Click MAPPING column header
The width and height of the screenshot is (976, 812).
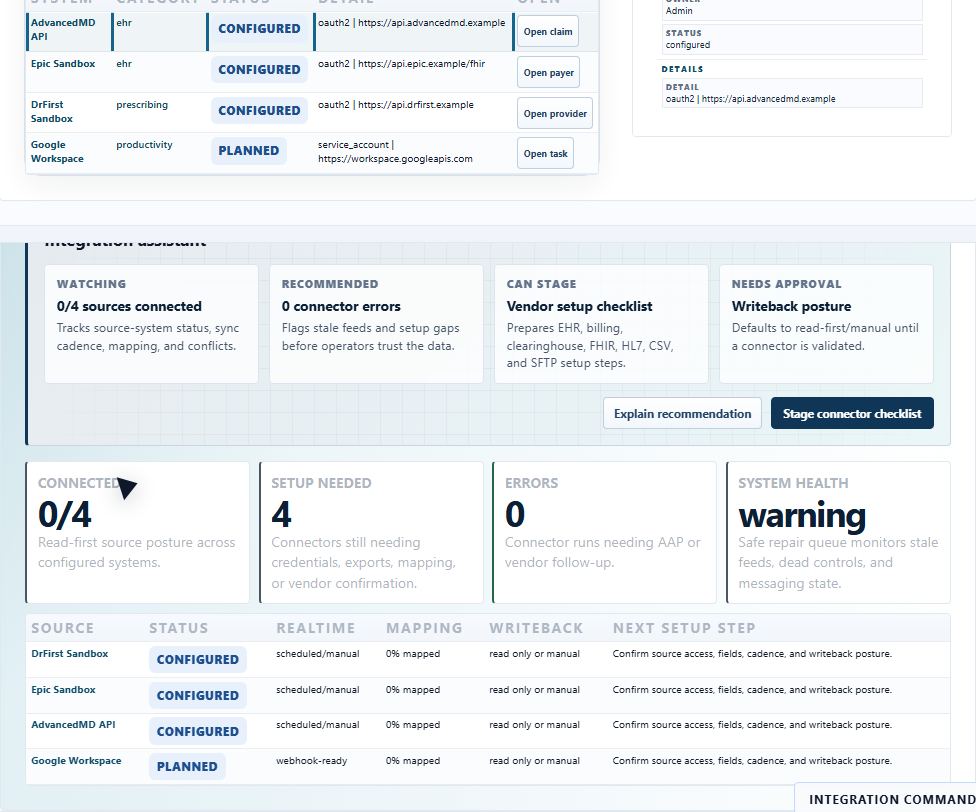424,628
